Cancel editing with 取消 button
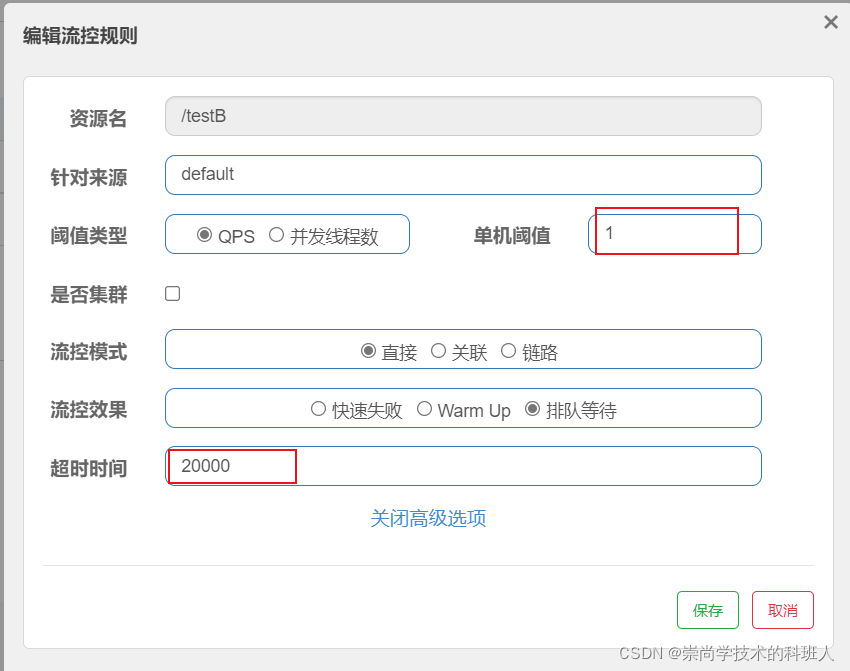The width and height of the screenshot is (850, 671). click(783, 610)
